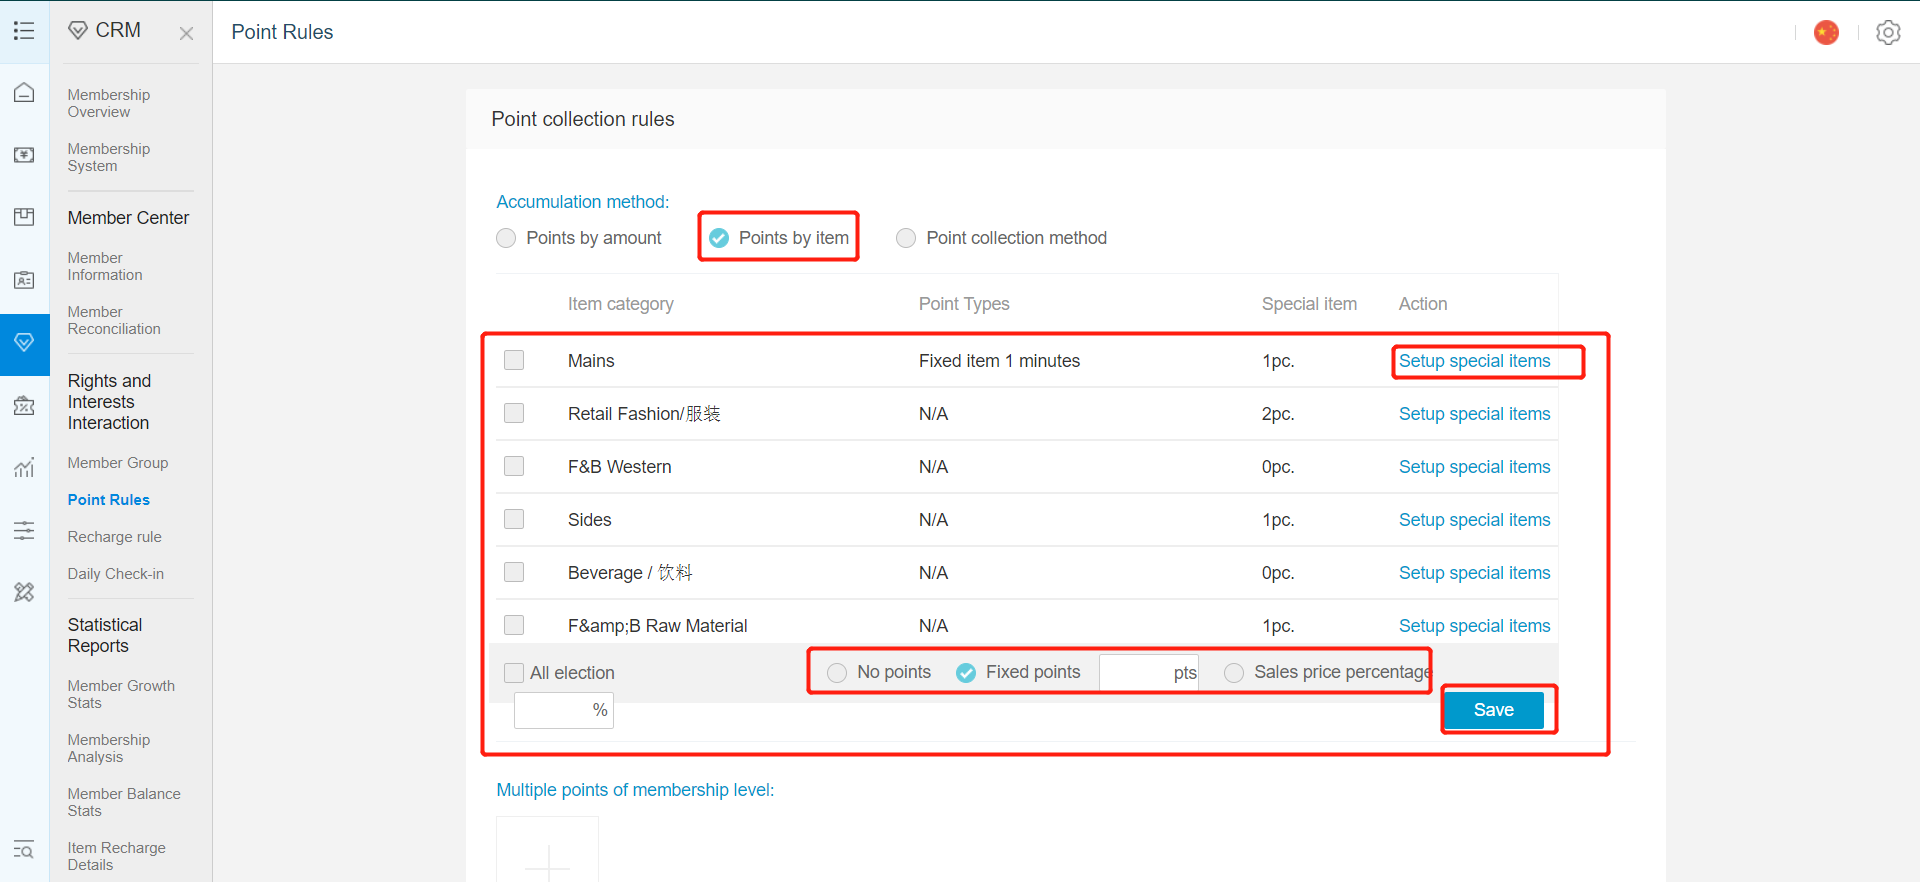This screenshot has width=1920, height=882.
Task: Tick the checkbox for the Mains row
Action: coord(514,360)
